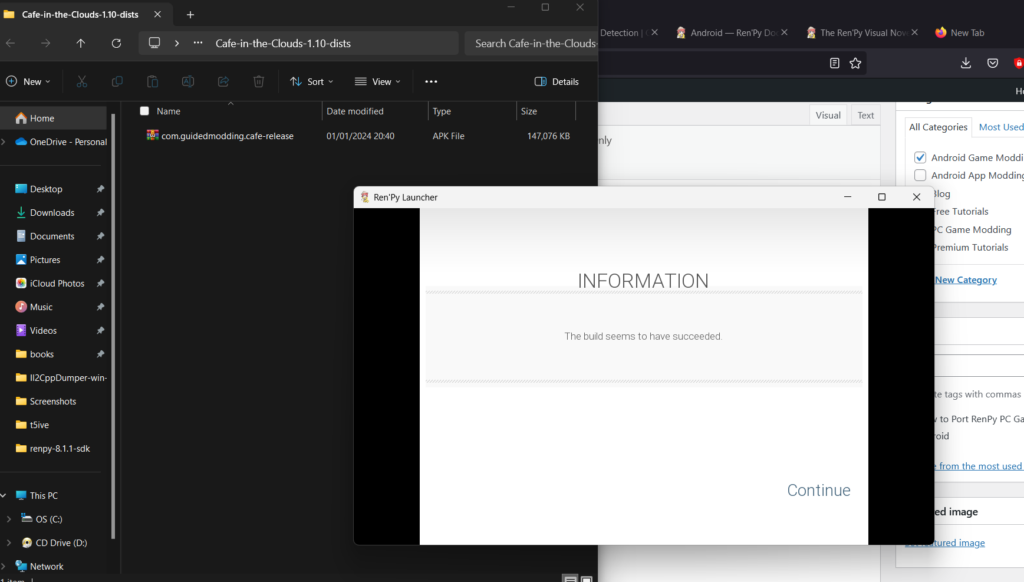Close the Cafe-in-the-Clouds-1.10-dists tab
This screenshot has height=582, width=1024.
point(157,14)
